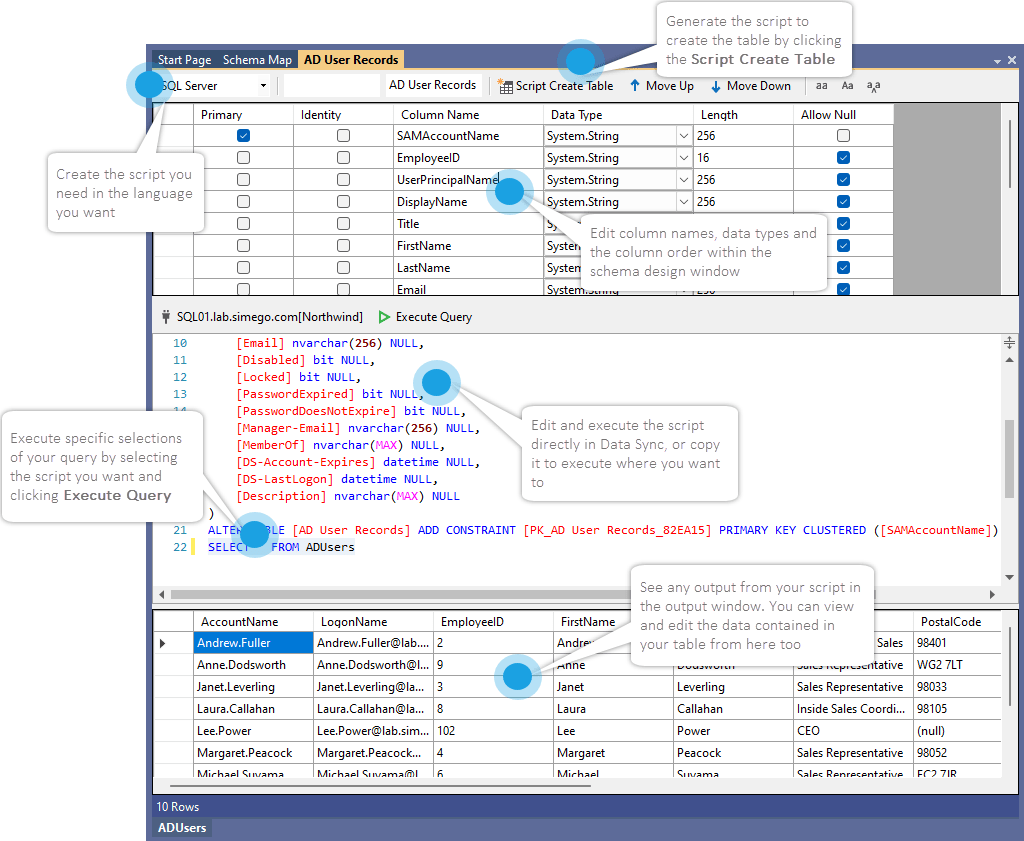This screenshot has height=841, width=1024.
Task: Check Allow Null for SAMAccountName
Action: point(844,136)
